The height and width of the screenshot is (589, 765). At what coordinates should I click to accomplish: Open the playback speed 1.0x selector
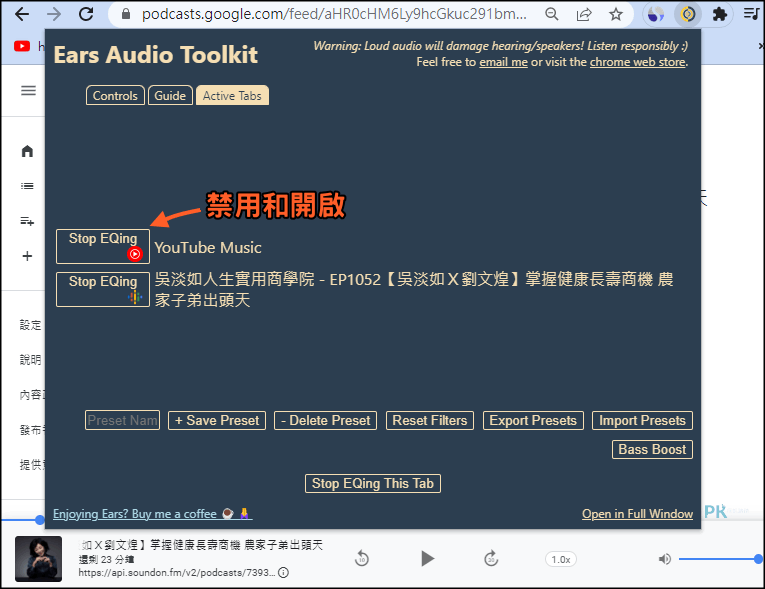(x=561, y=559)
